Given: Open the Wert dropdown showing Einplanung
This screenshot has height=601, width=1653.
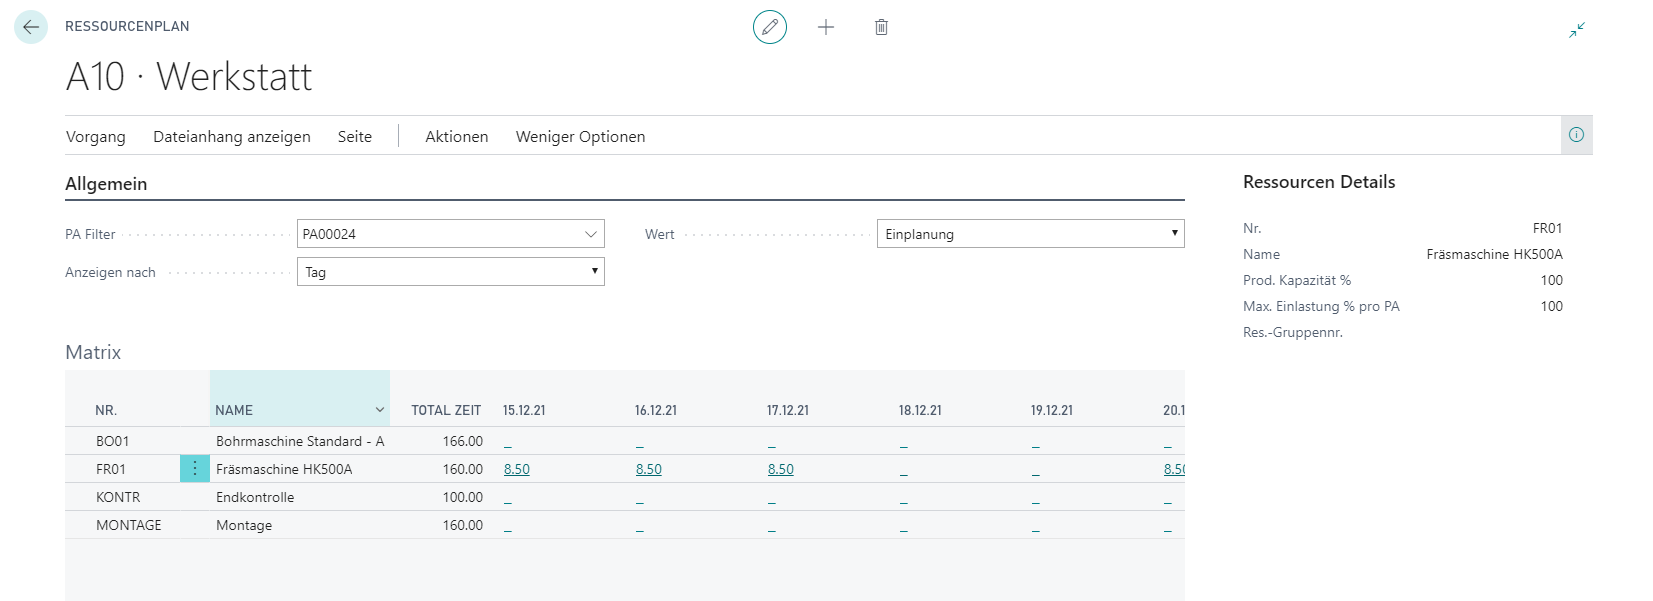Looking at the screenshot, I should [1031, 234].
